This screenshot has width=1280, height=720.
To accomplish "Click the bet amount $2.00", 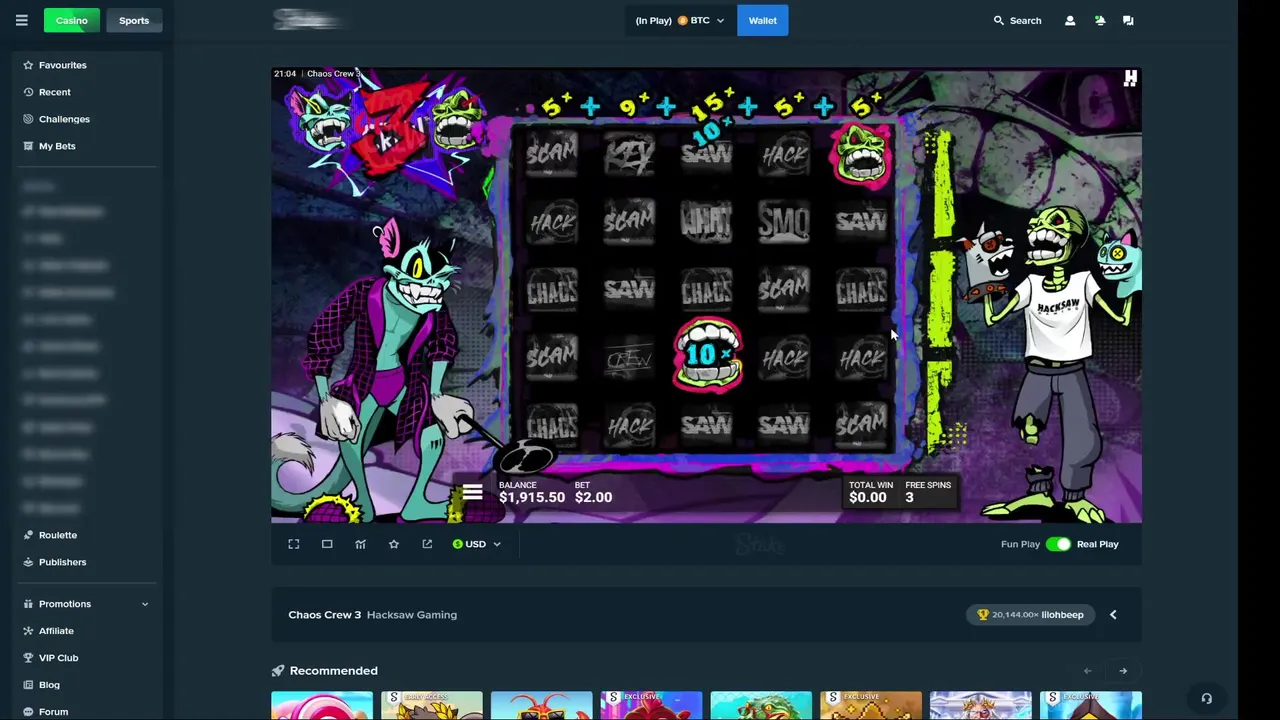I will tap(594, 497).
